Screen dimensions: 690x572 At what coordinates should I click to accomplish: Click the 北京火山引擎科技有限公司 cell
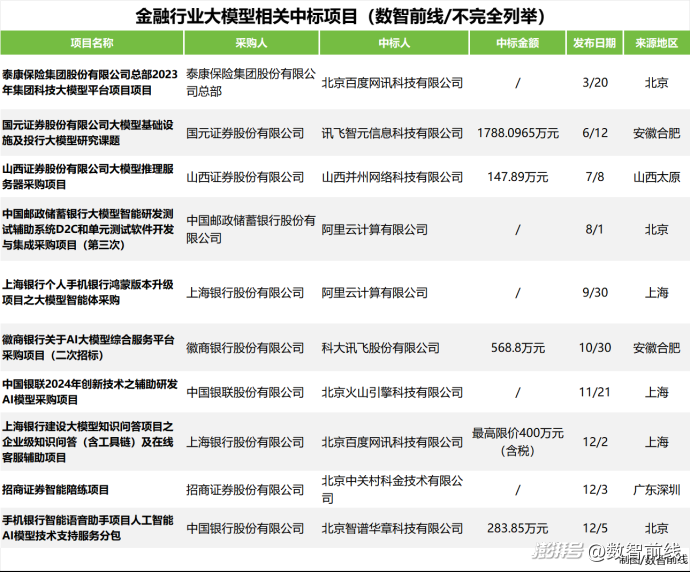pyautogui.click(x=392, y=392)
